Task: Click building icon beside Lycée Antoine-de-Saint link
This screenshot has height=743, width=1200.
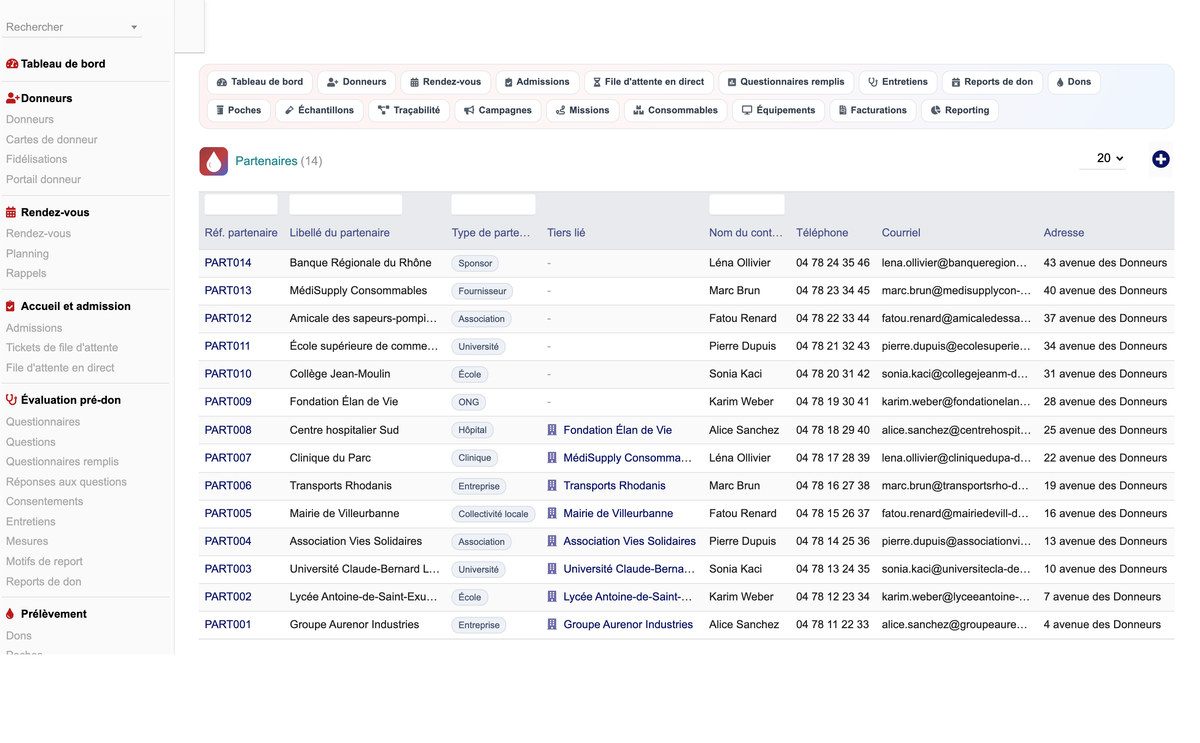Action: (x=552, y=597)
